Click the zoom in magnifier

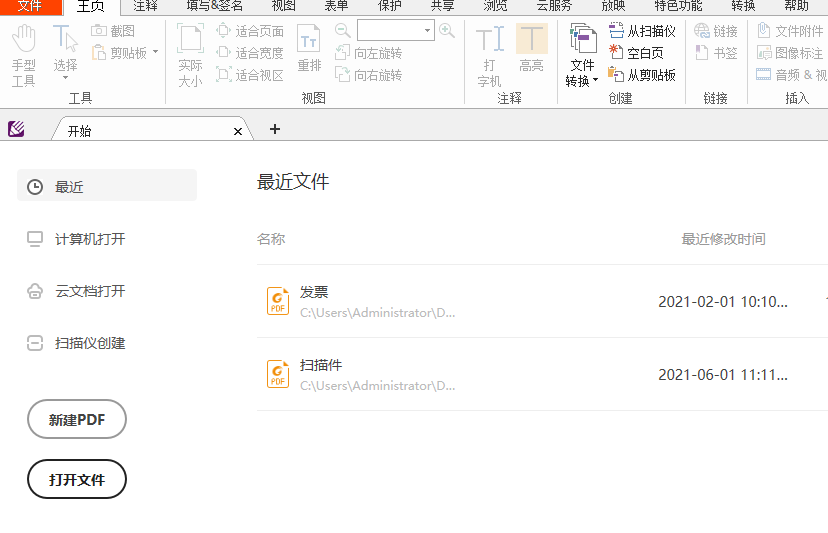click(447, 31)
